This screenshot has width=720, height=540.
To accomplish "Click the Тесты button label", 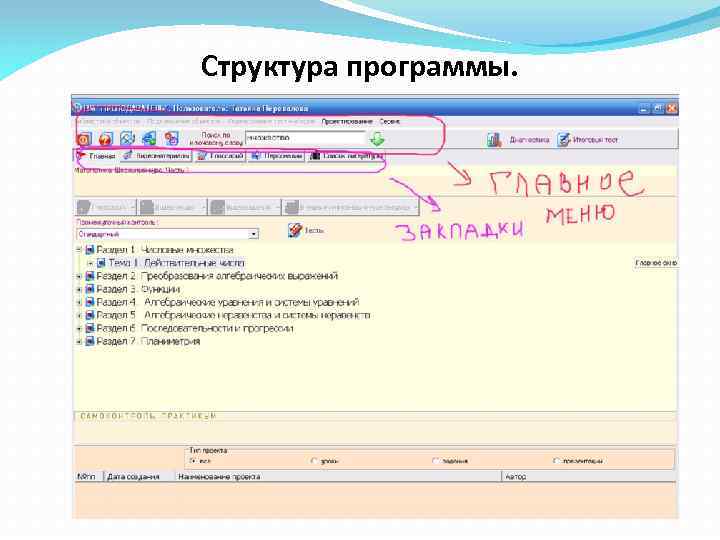I will tap(314, 231).
